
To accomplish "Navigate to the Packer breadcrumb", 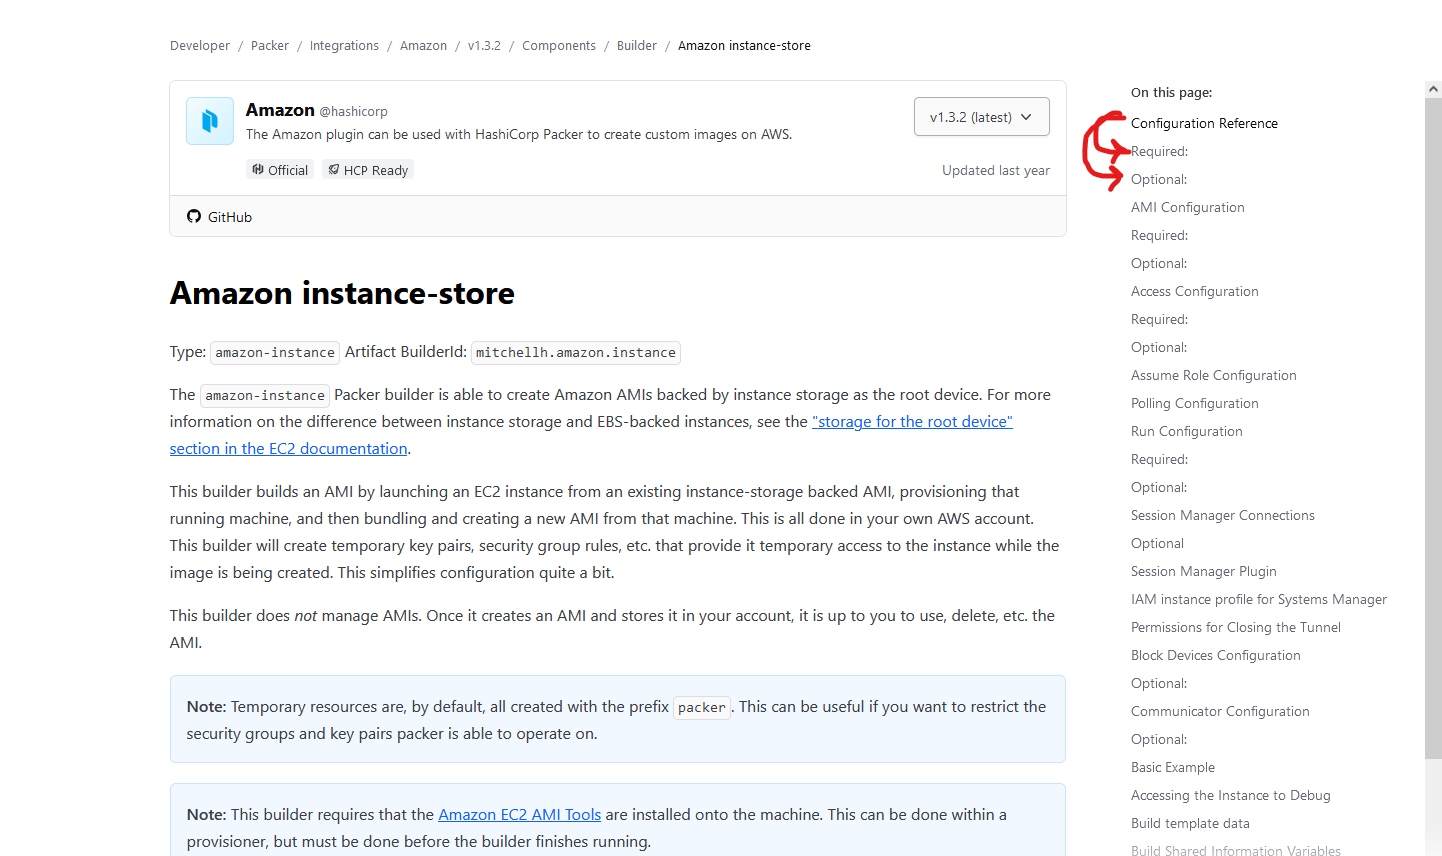I will coord(269,45).
